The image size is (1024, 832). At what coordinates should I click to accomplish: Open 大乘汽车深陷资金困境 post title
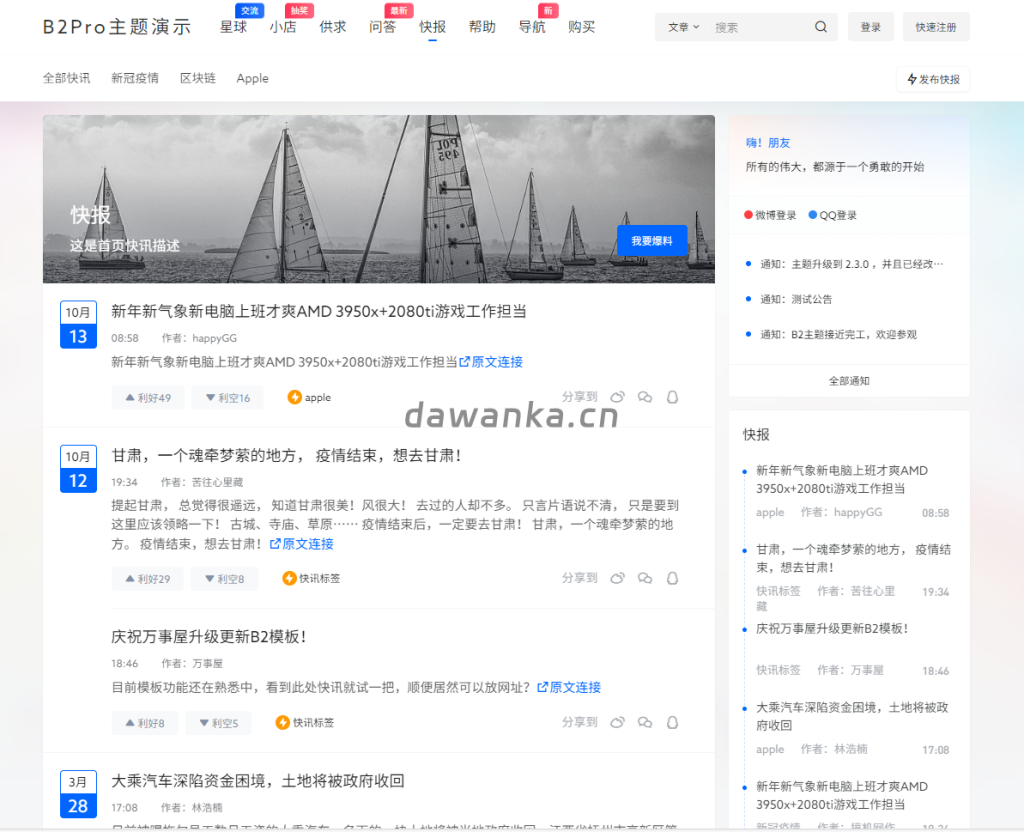[258, 781]
